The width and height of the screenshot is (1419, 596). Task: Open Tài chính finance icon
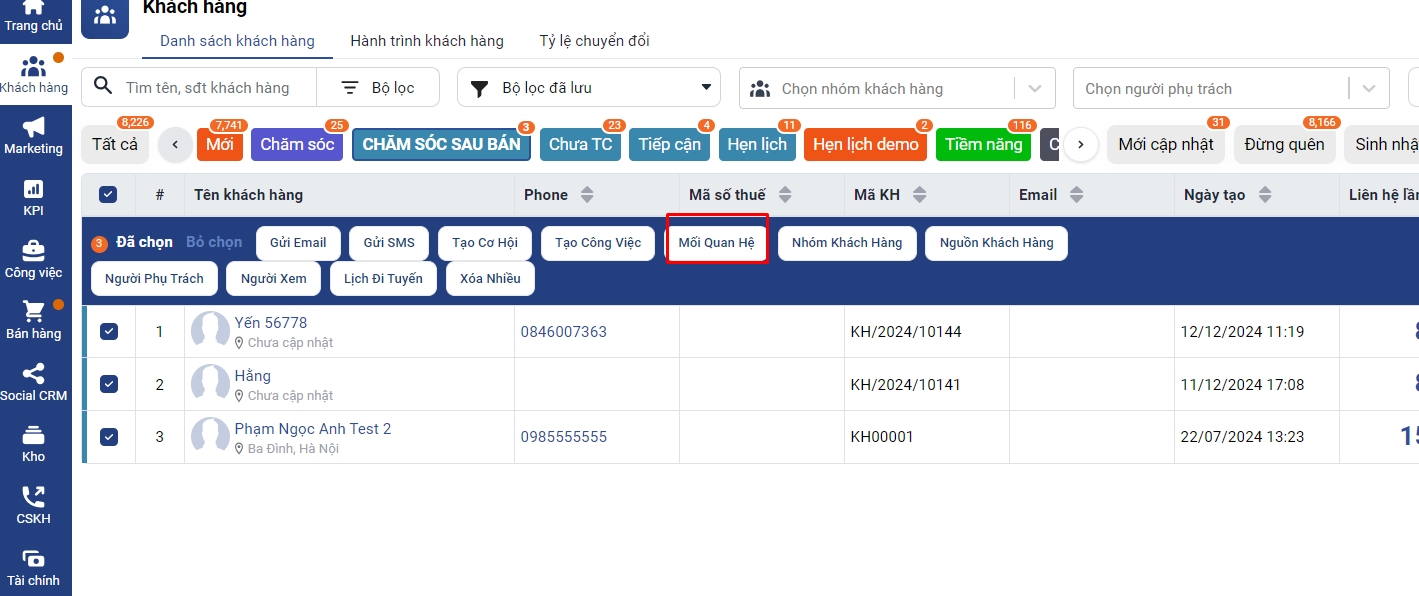pos(34,560)
